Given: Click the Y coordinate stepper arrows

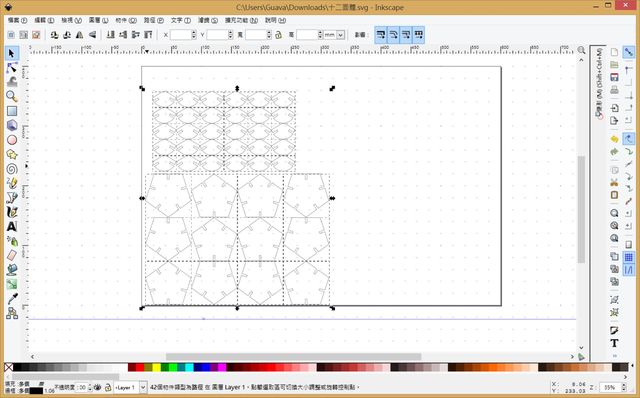Looking at the screenshot, I should (x=231, y=35).
